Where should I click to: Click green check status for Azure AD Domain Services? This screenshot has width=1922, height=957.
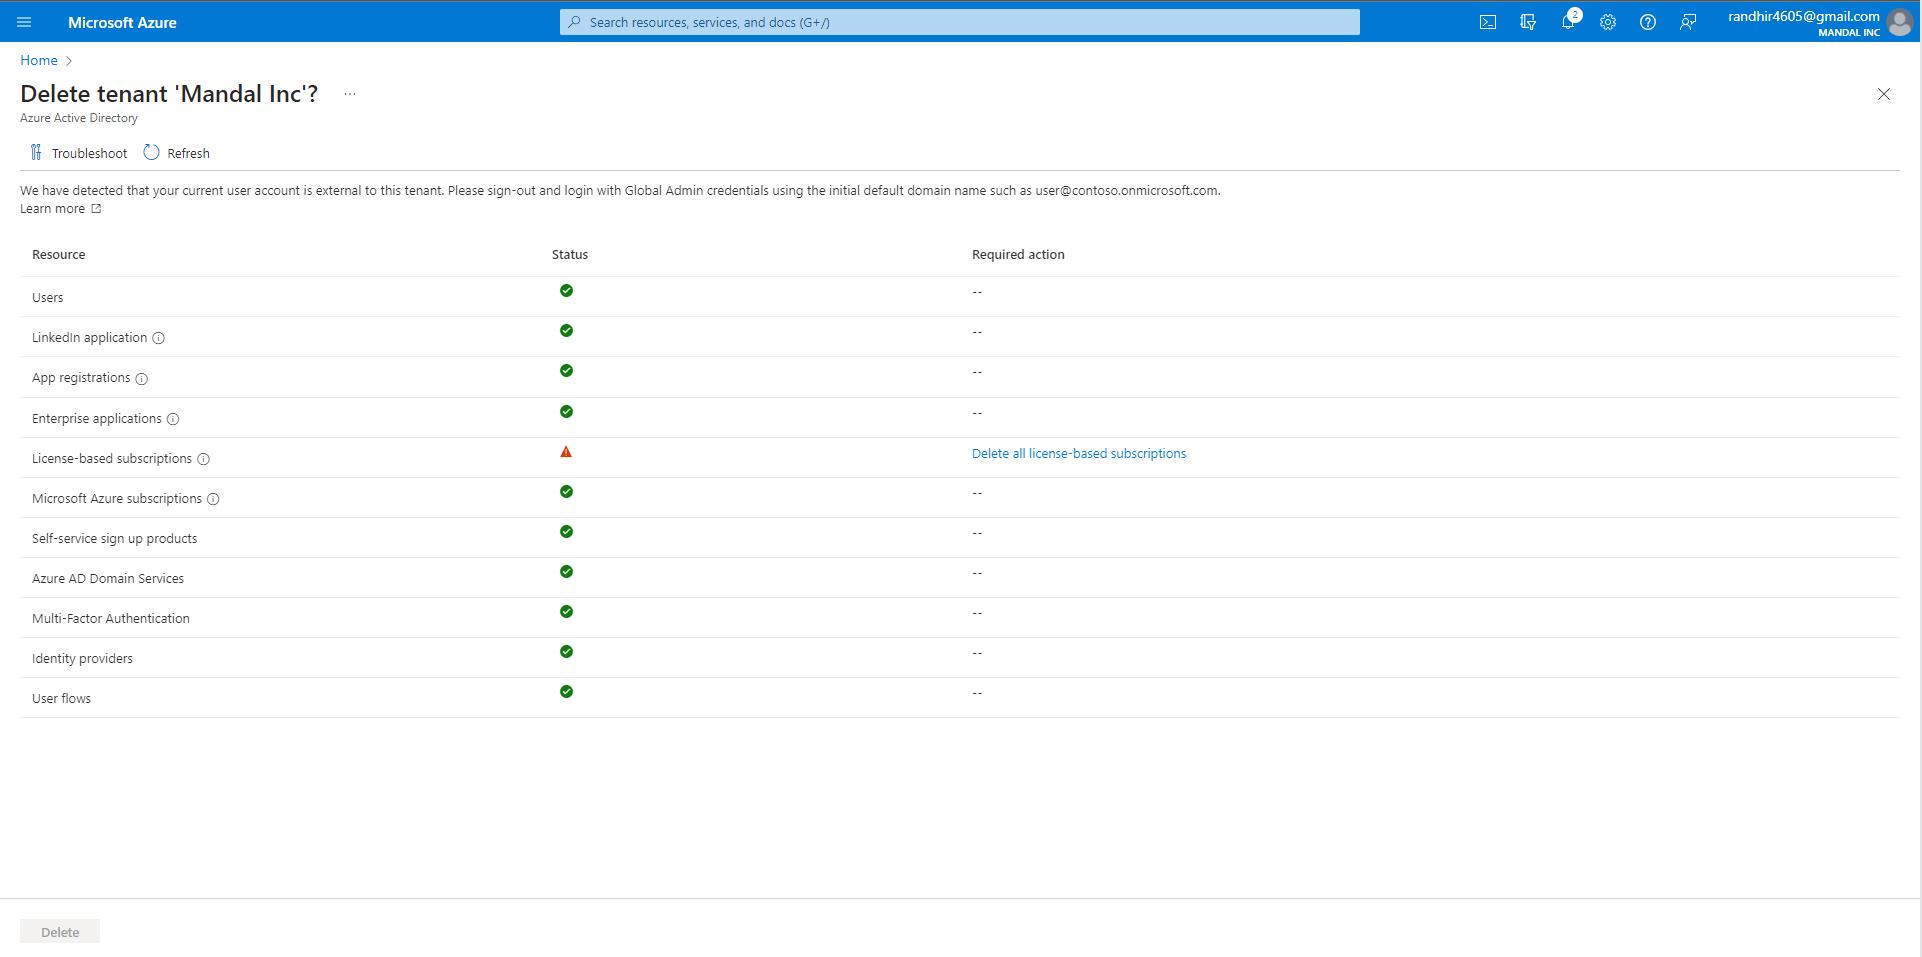pyautogui.click(x=567, y=572)
